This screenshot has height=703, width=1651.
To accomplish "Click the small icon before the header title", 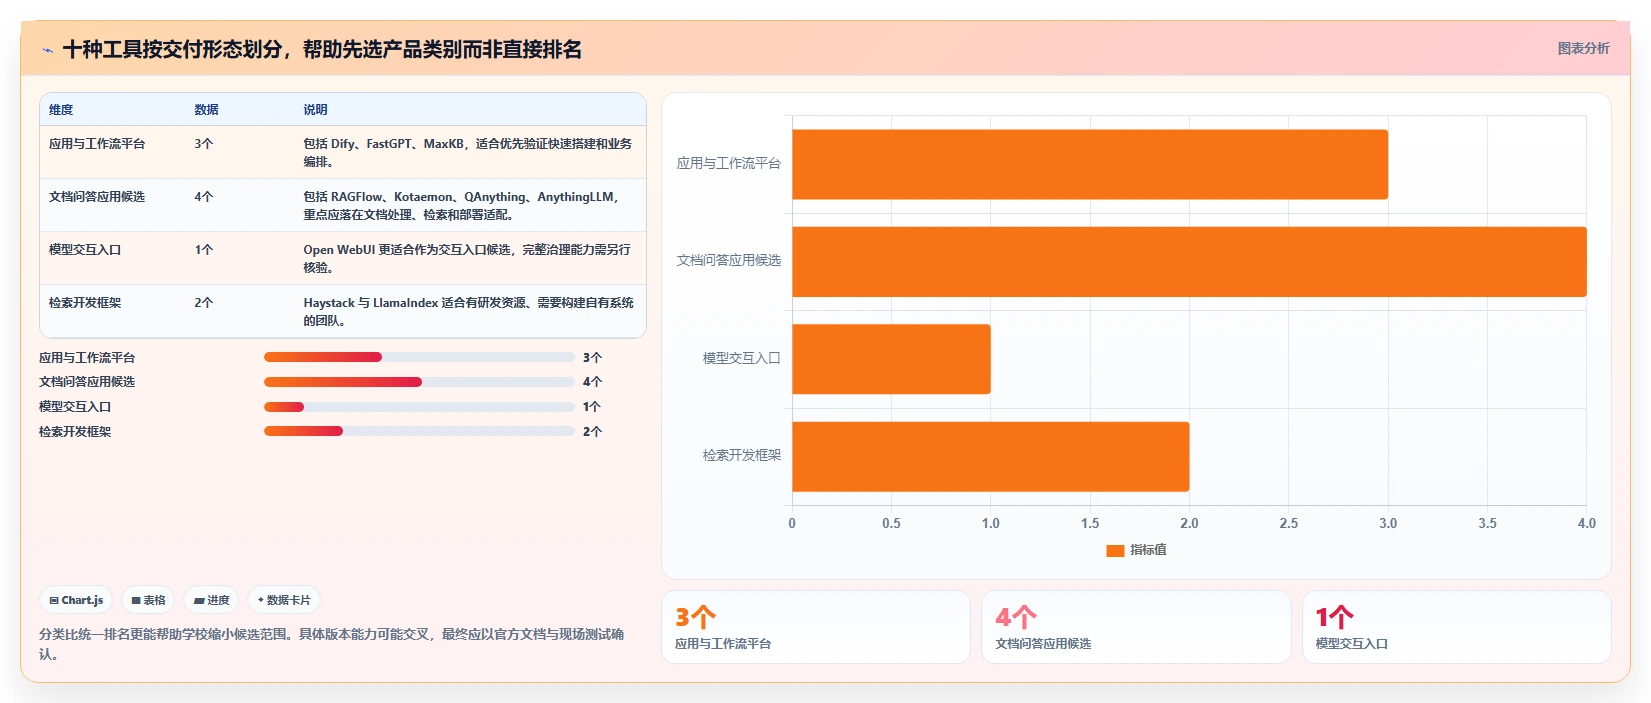I will [x=47, y=50].
